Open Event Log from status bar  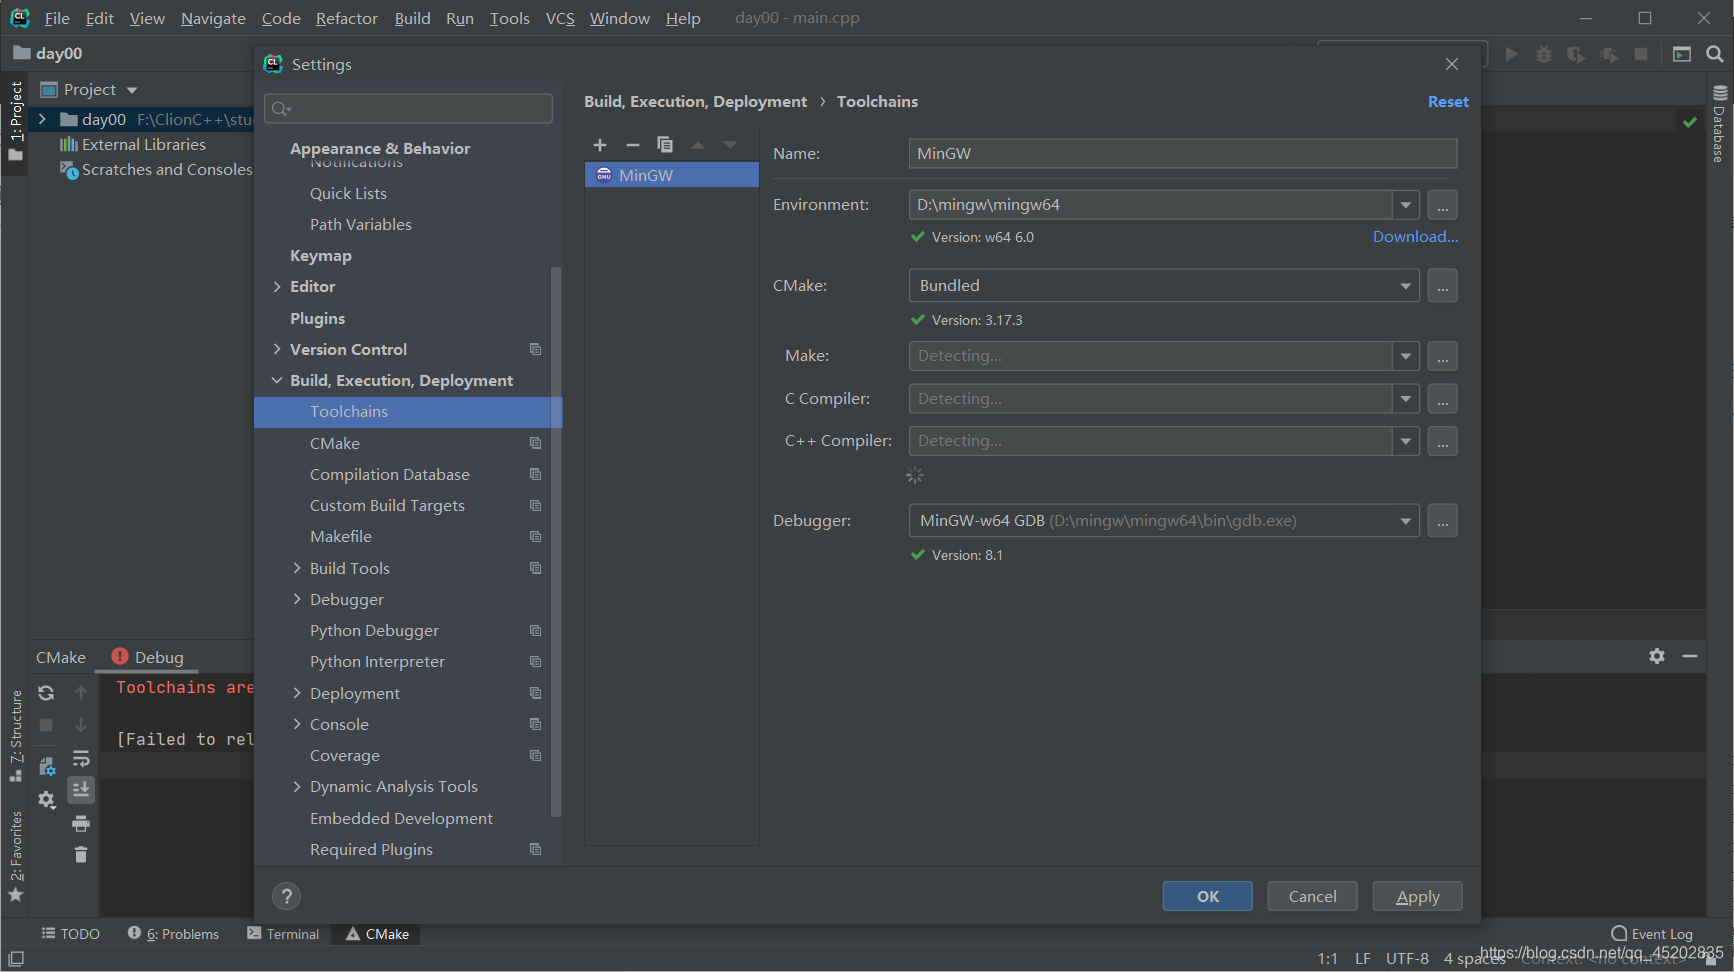click(1652, 934)
